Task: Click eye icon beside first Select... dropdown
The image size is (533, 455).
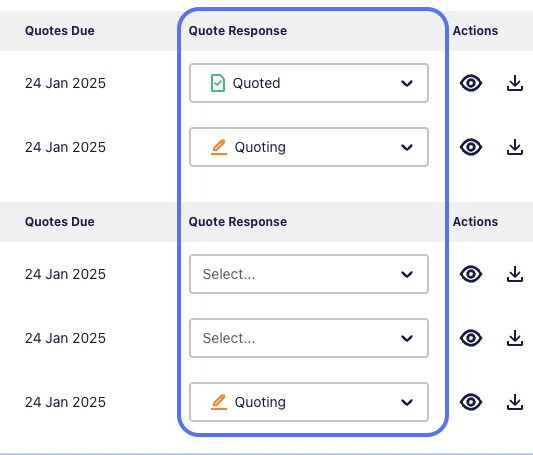Action: click(x=471, y=274)
